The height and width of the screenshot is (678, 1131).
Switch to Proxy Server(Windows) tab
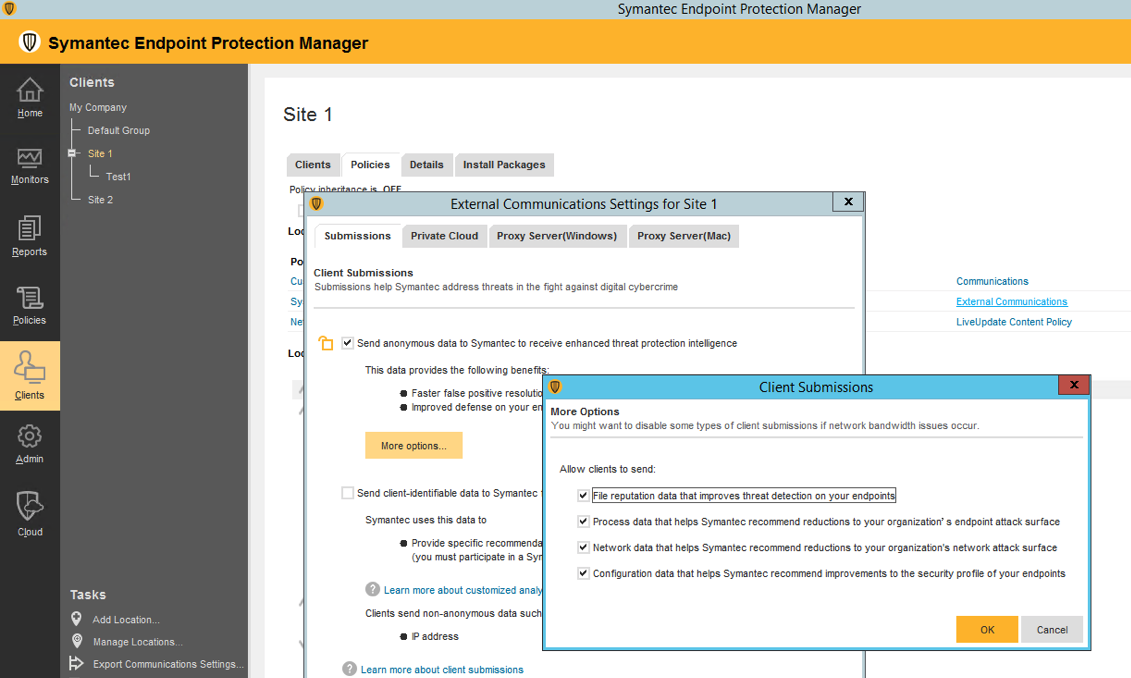(x=558, y=236)
